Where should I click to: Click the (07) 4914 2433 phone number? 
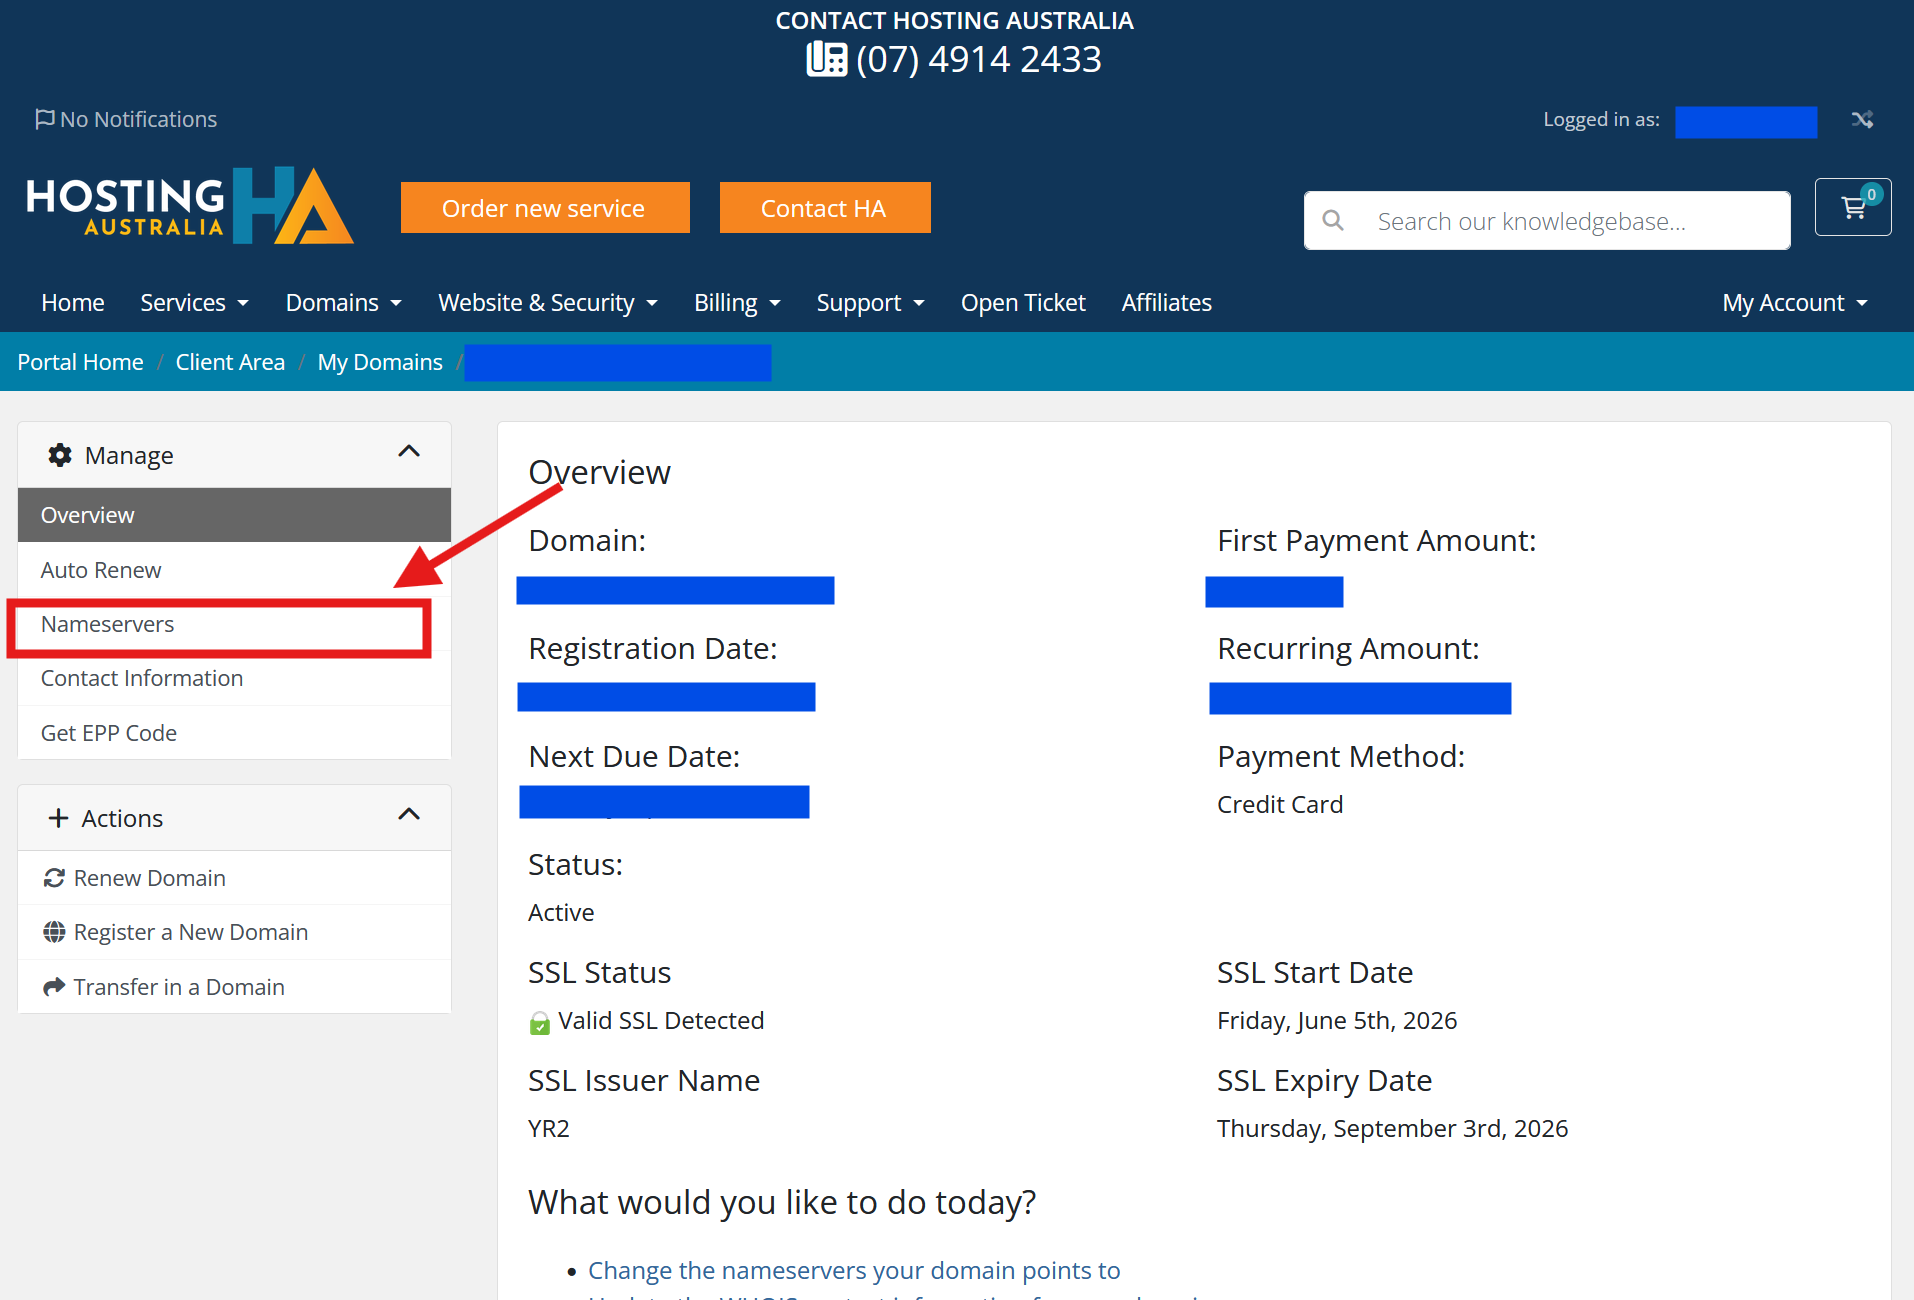click(x=979, y=59)
